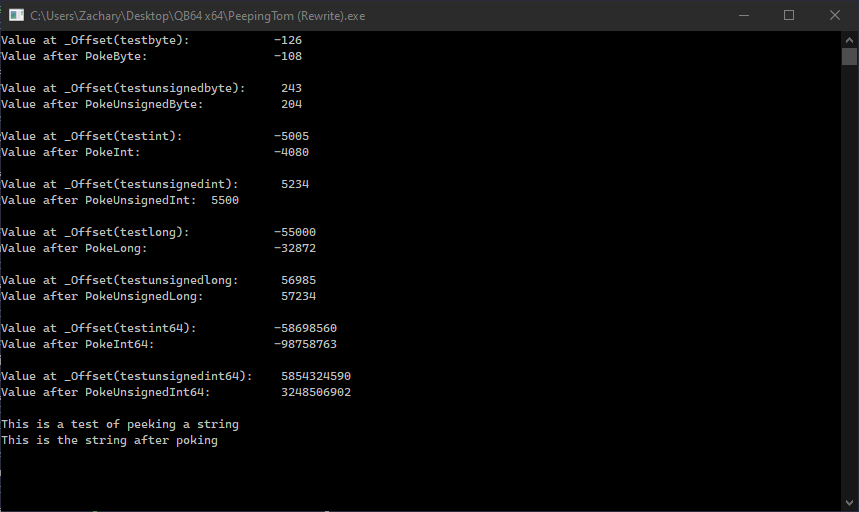Click the console app icon in title bar
The image size is (859, 512).
17,15
